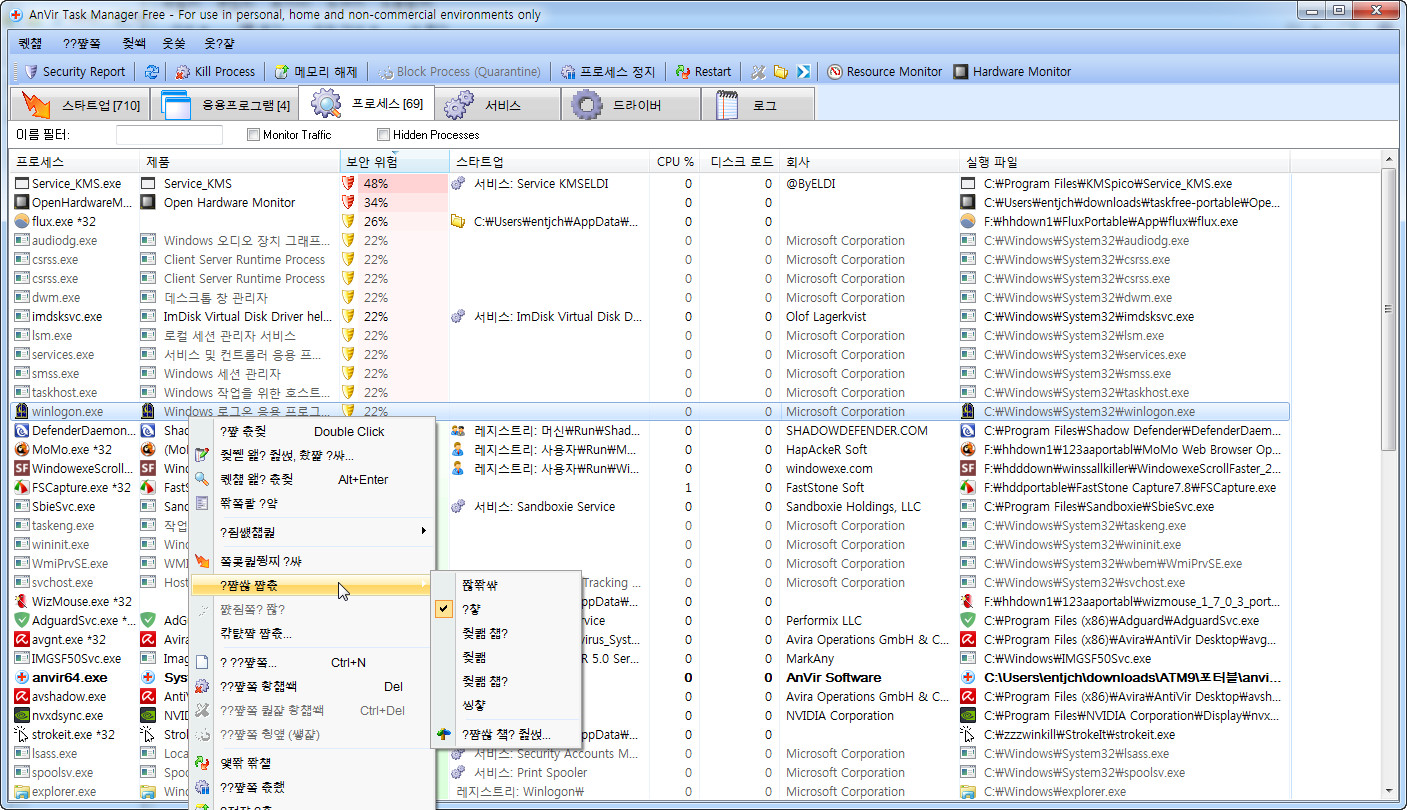Click the umbrella icon in the submenu

[445, 734]
